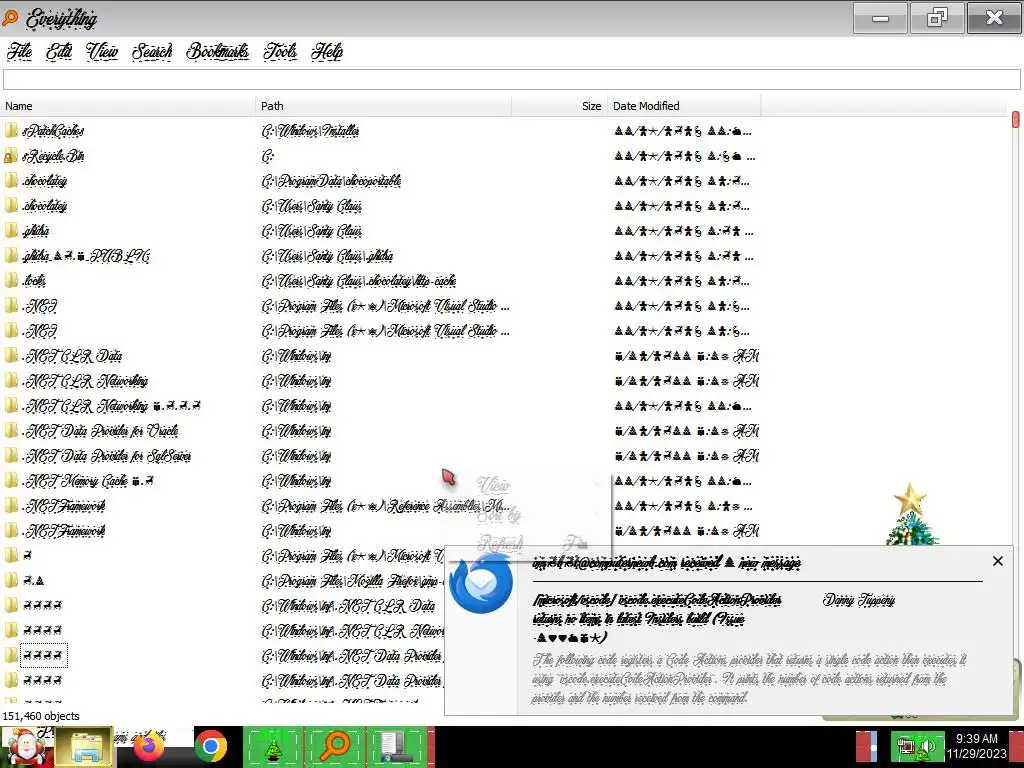Select the .ghidra folder in Users\Santy Claus
Screen dimensions: 1024x768
point(36,231)
